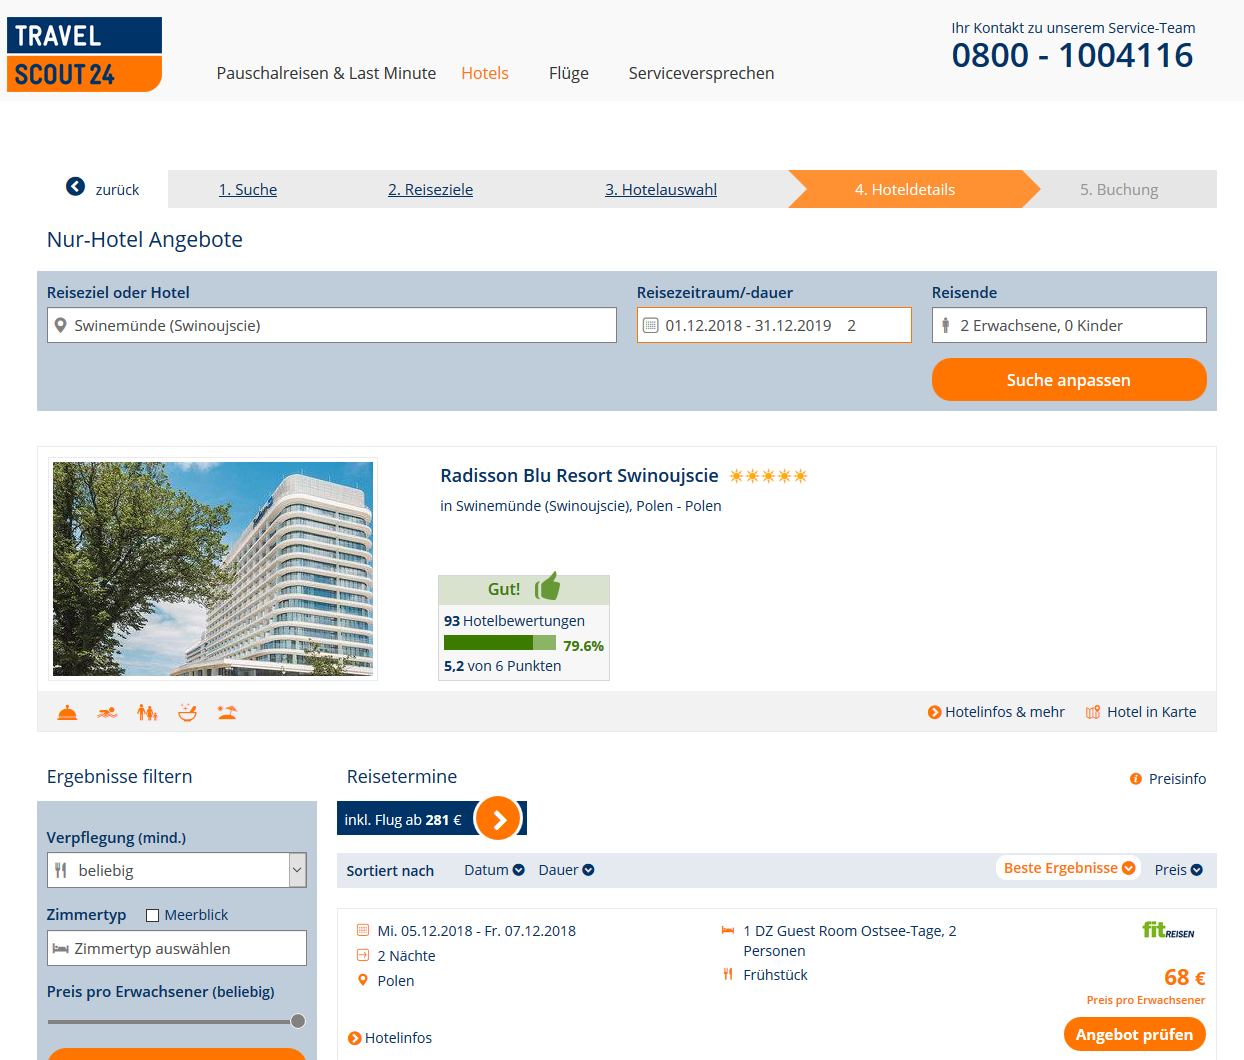1244x1060 pixels.
Task: Open Hotel in Karte link
Action: [1141, 712]
